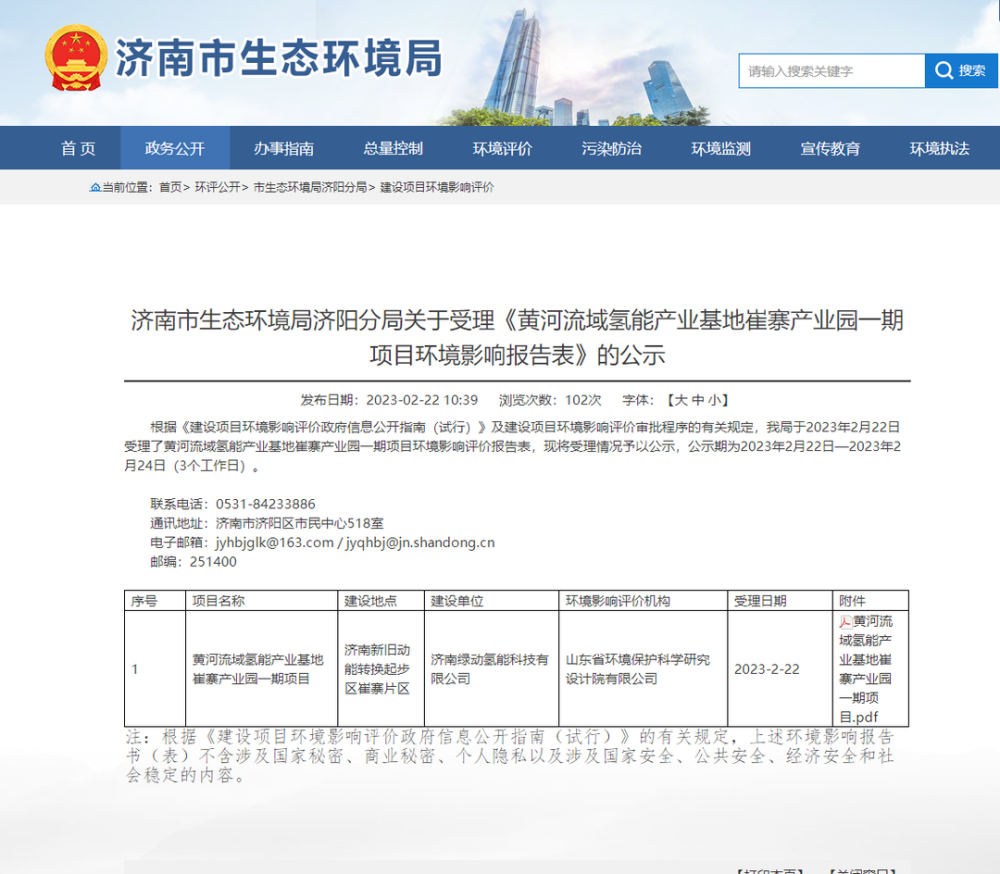Image resolution: width=1000 pixels, height=874 pixels.
Task: Open the 环境评价 navigation menu
Action: point(503,149)
